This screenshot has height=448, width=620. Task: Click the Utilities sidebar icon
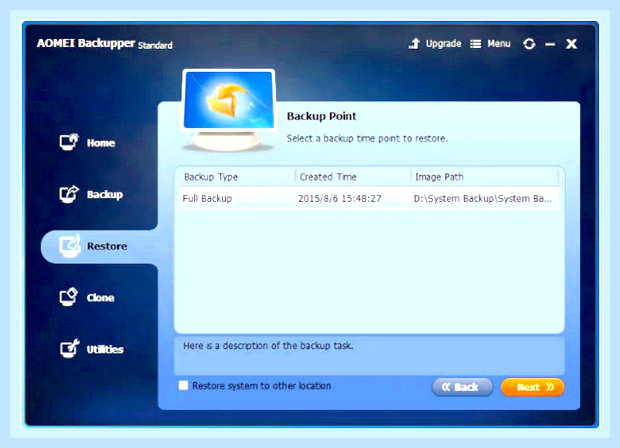(70, 348)
